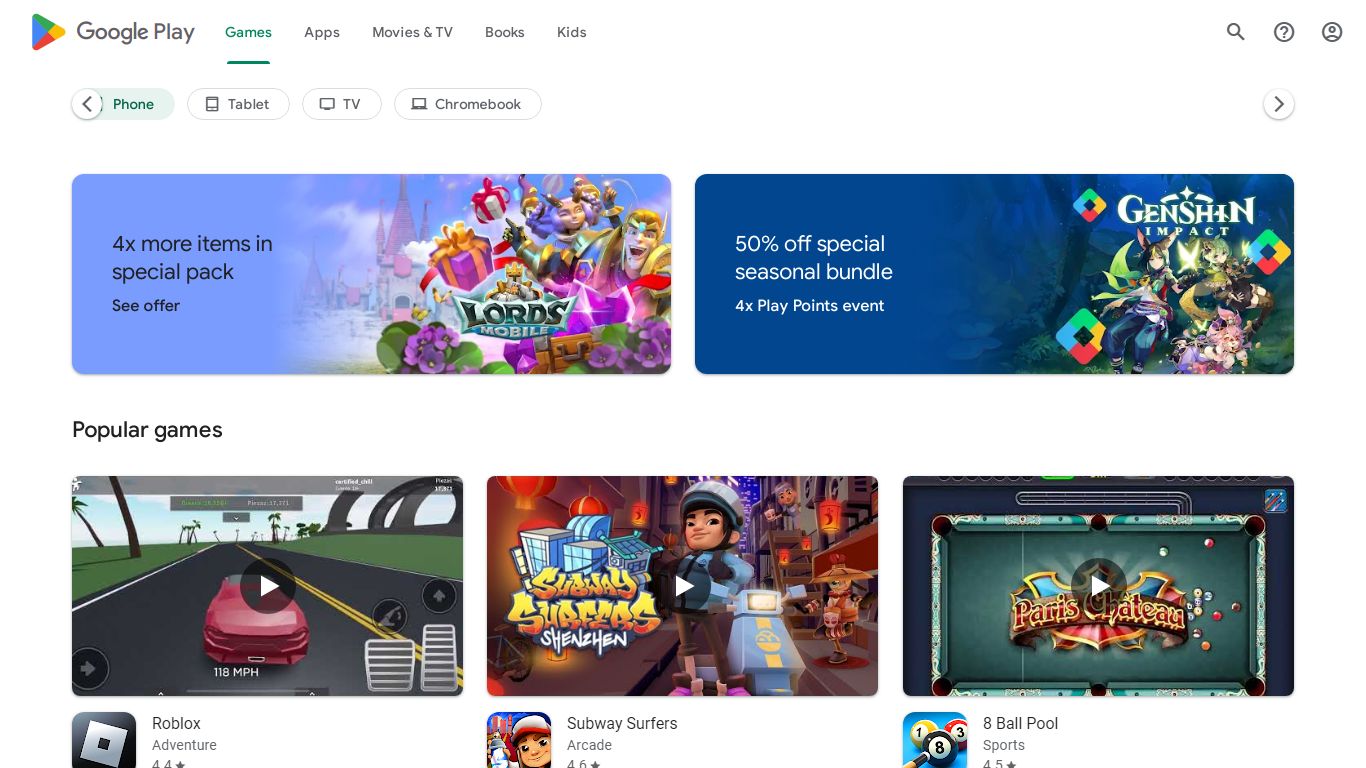Select the Tablet filter chip
Screen dimensions: 1366x768
[x=238, y=104]
